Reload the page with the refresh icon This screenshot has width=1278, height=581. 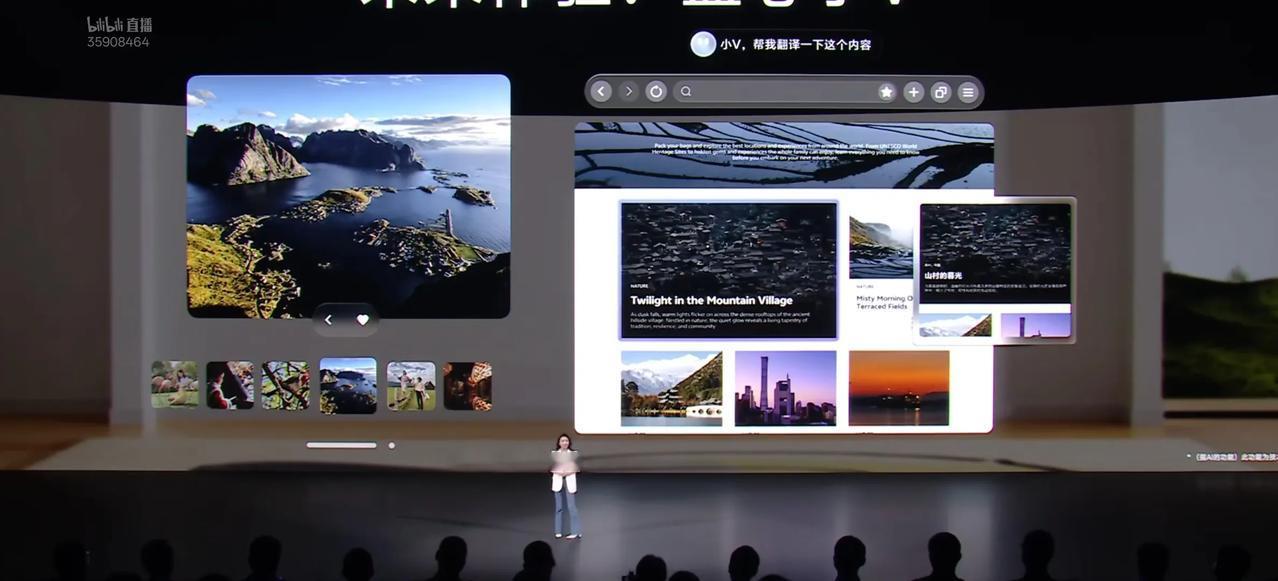tap(656, 92)
